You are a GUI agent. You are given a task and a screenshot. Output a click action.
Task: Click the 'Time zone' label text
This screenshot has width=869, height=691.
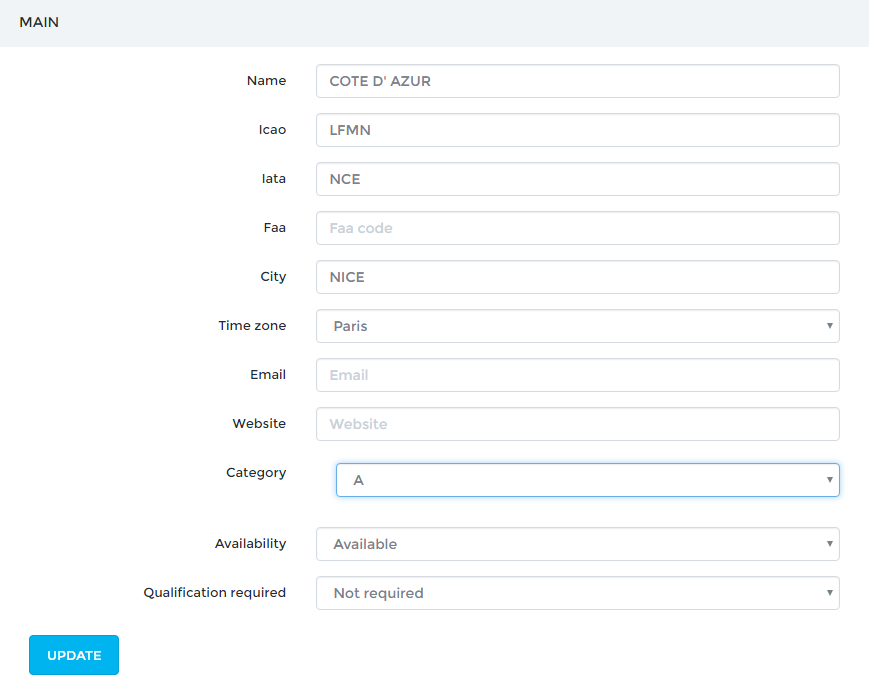[x=252, y=326]
